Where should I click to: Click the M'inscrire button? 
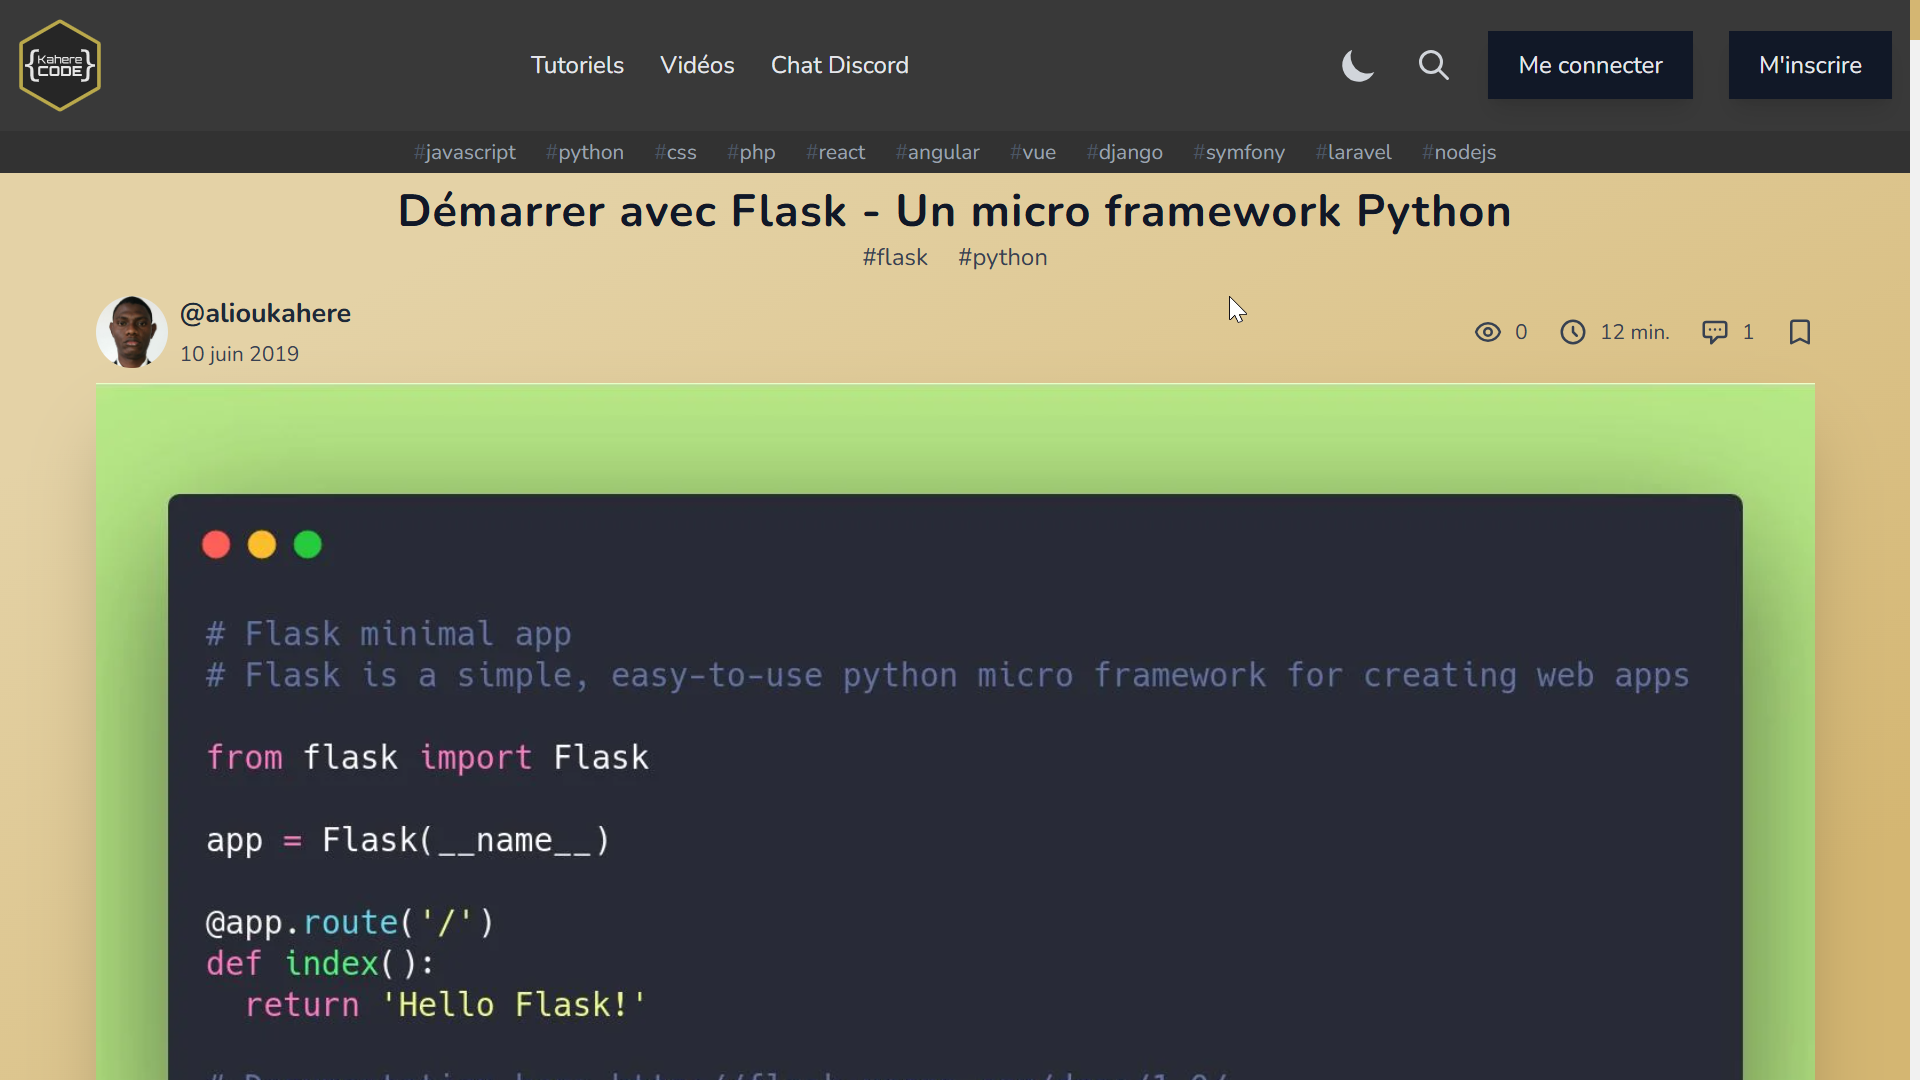coord(1810,65)
